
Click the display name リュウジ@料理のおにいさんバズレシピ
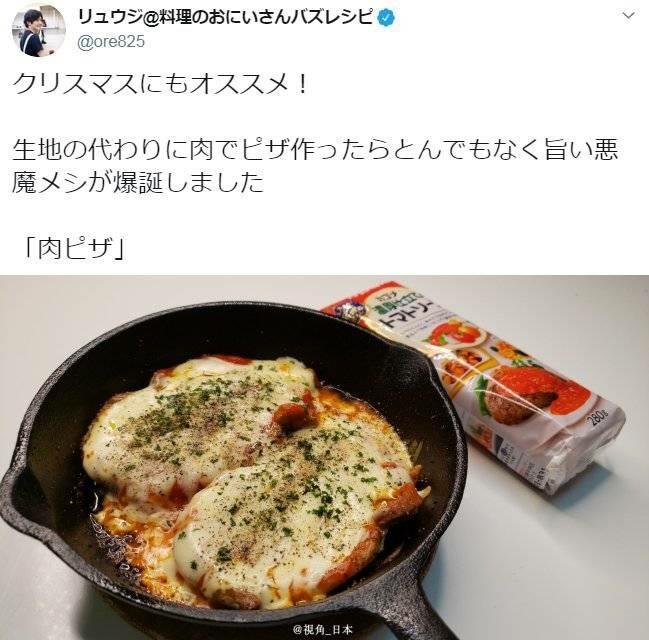(x=227, y=17)
